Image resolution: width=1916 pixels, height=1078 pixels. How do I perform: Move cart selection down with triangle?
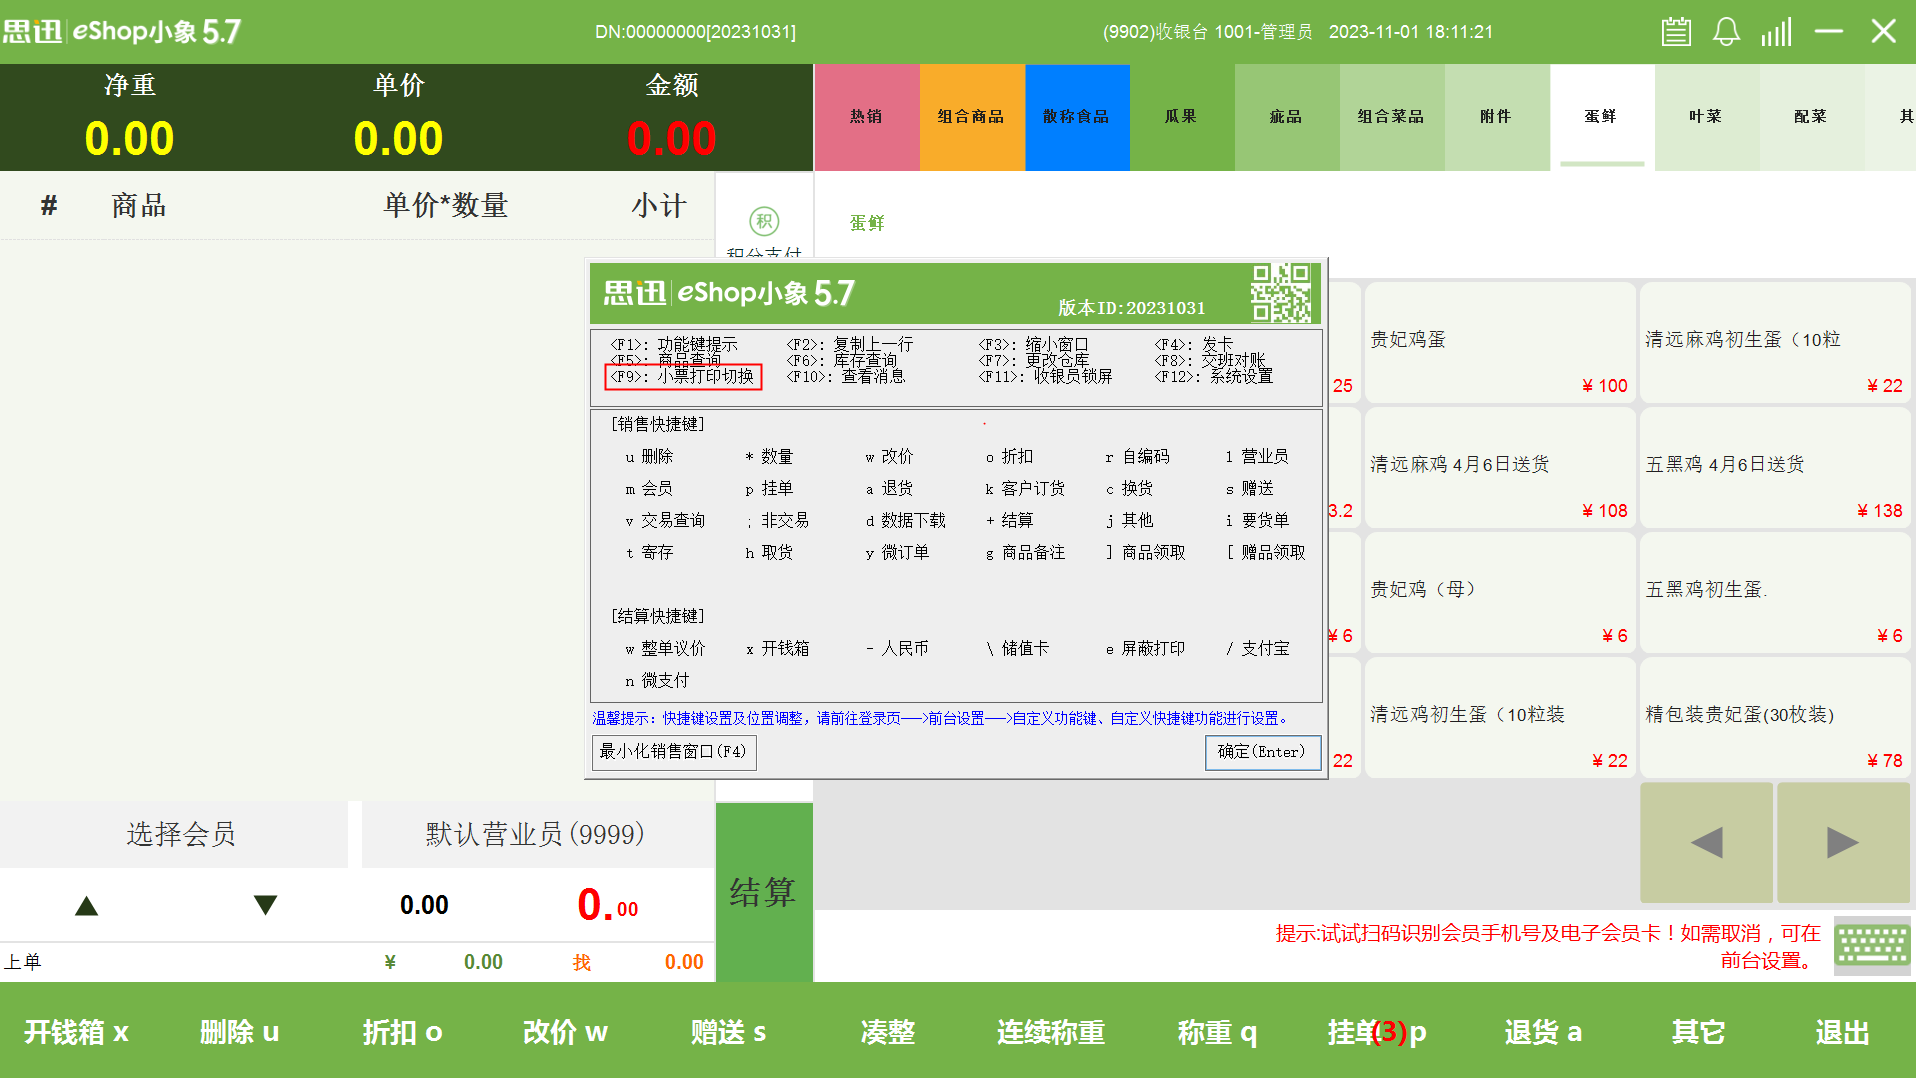point(265,905)
